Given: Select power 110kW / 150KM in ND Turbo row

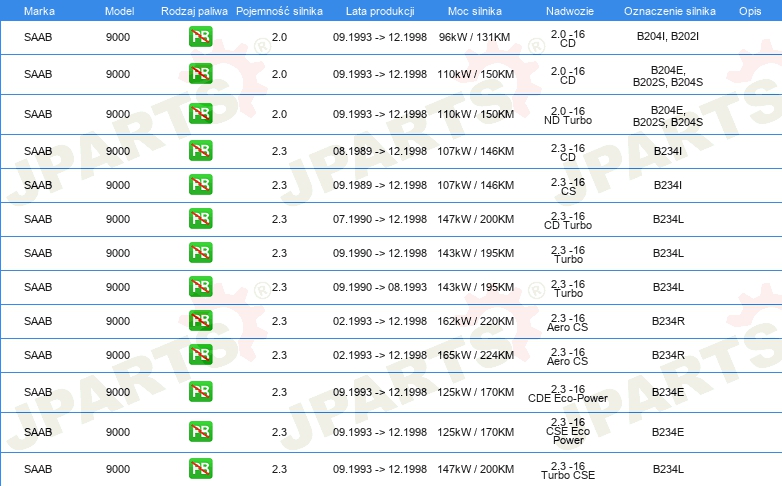Looking at the screenshot, I should (x=475, y=114).
